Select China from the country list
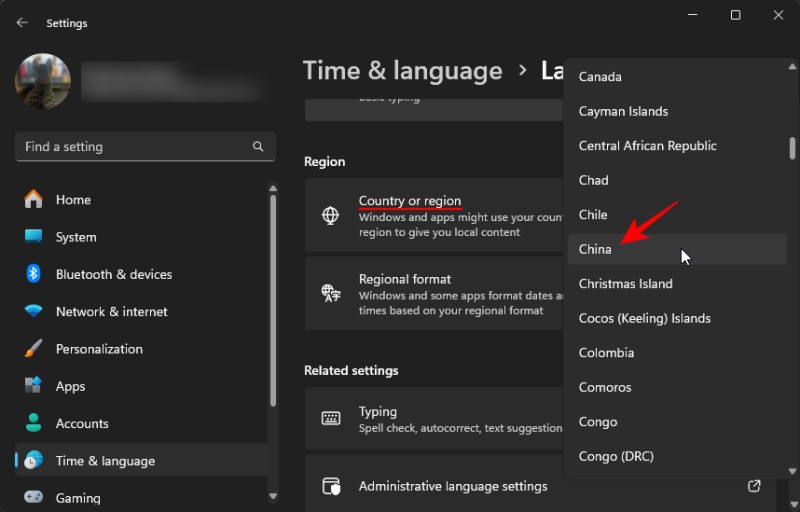This screenshot has height=512, width=800. 596,249
